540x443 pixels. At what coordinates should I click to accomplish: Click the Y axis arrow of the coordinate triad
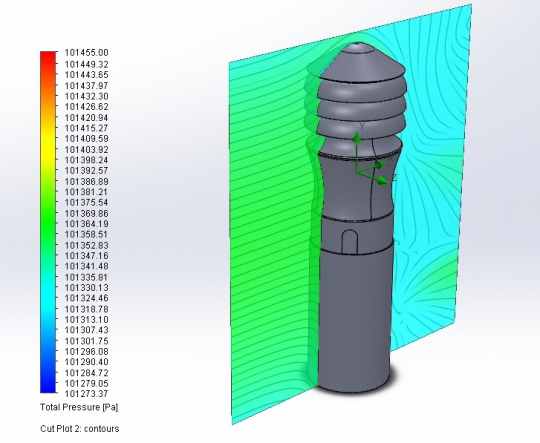[x=357, y=138]
